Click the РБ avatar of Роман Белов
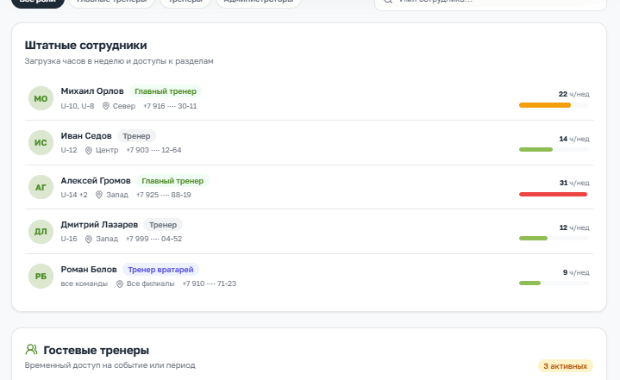The width and height of the screenshot is (620, 380). click(x=41, y=276)
